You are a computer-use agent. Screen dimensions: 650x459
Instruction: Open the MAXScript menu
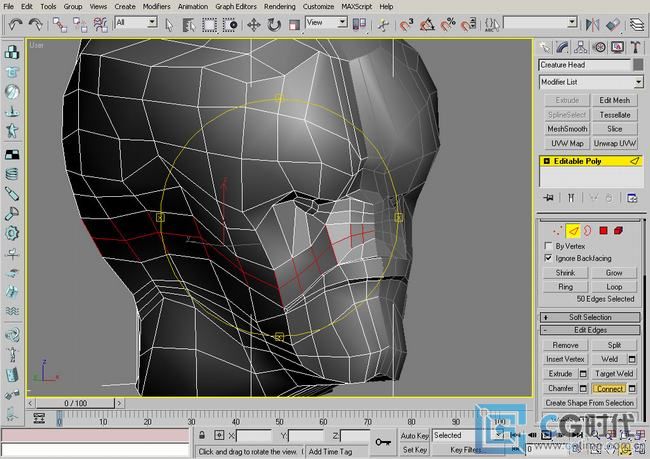(x=357, y=7)
